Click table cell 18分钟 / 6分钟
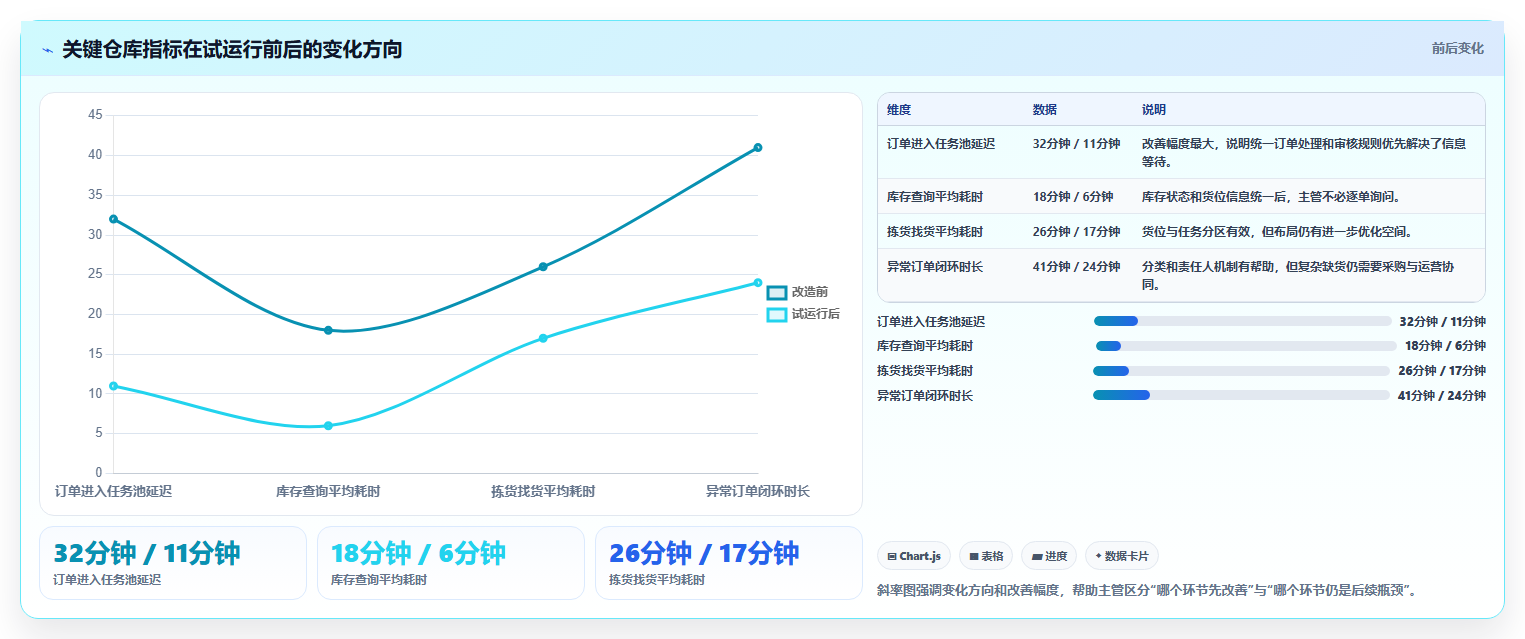Image resolution: width=1525 pixels, height=639 pixels. [x=1073, y=197]
